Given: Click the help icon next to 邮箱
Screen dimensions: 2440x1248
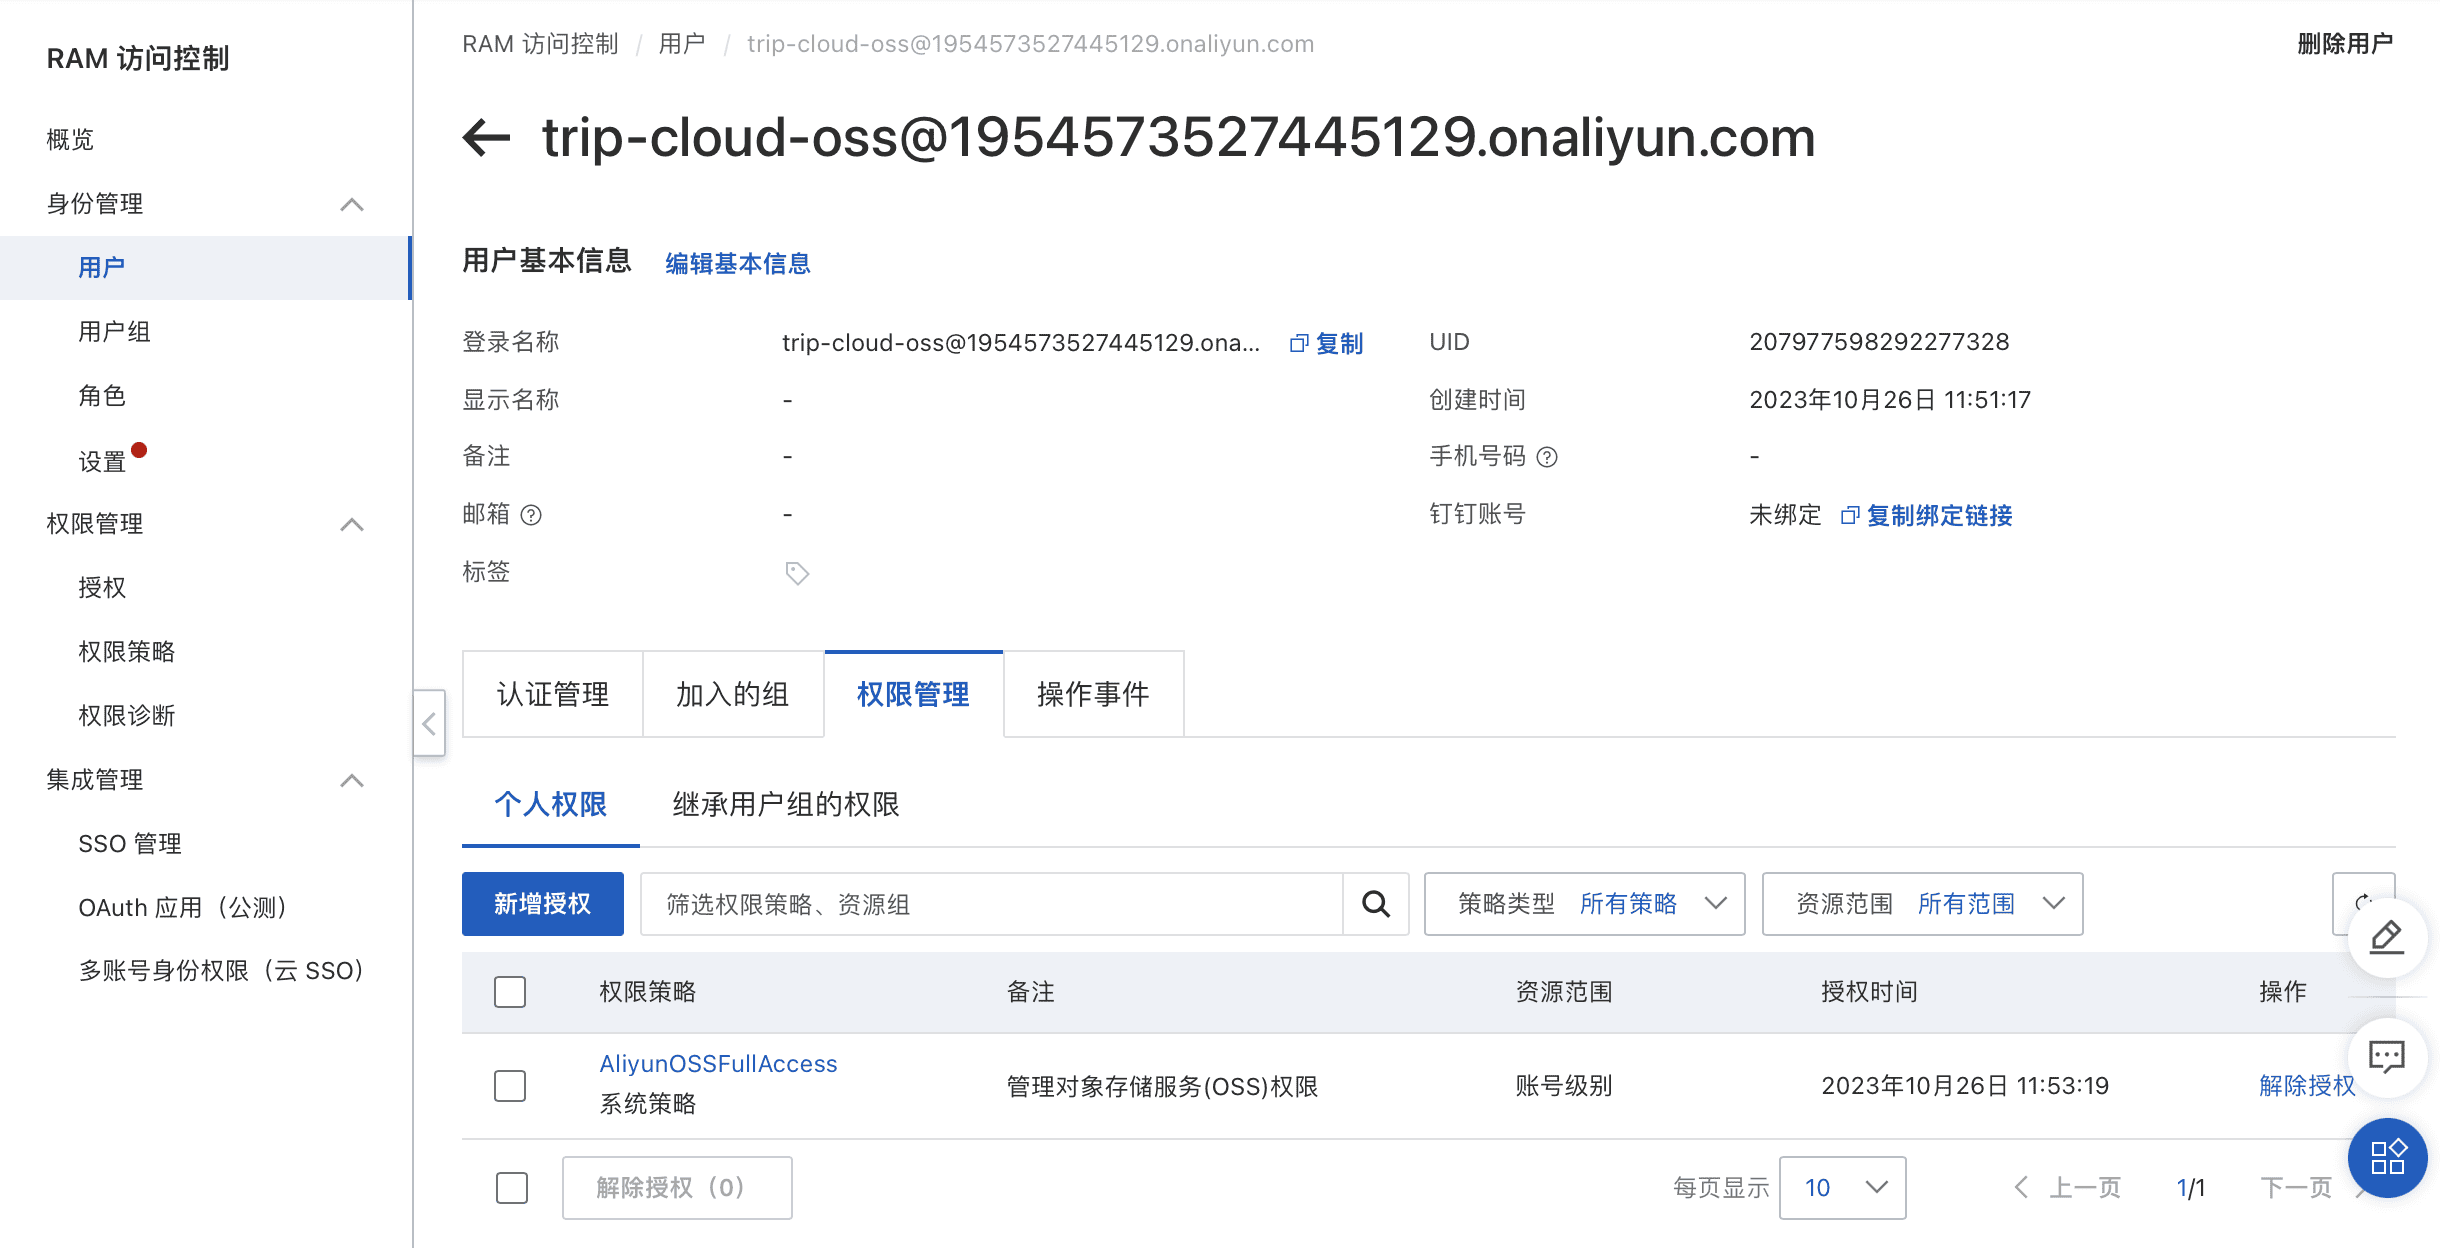Looking at the screenshot, I should [532, 515].
